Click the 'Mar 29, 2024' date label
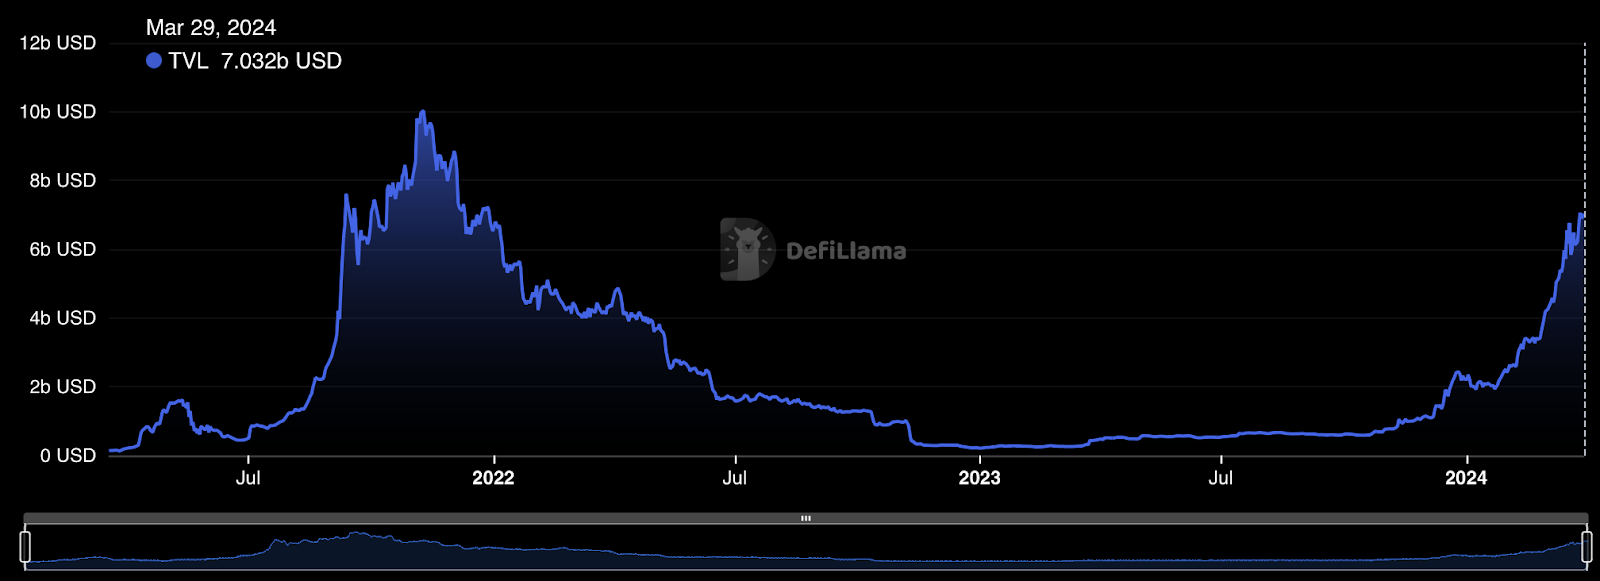 point(211,28)
